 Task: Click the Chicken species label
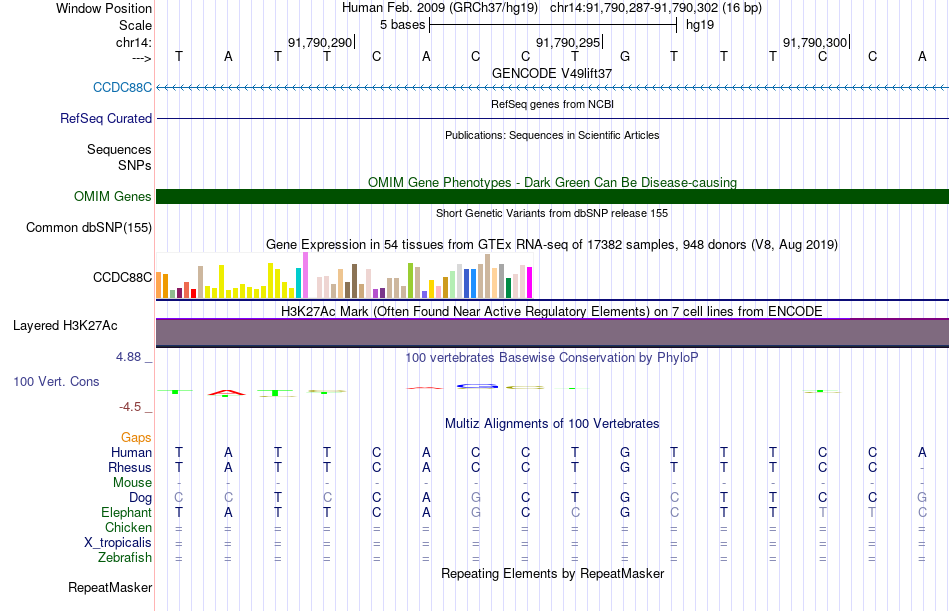[x=128, y=527]
